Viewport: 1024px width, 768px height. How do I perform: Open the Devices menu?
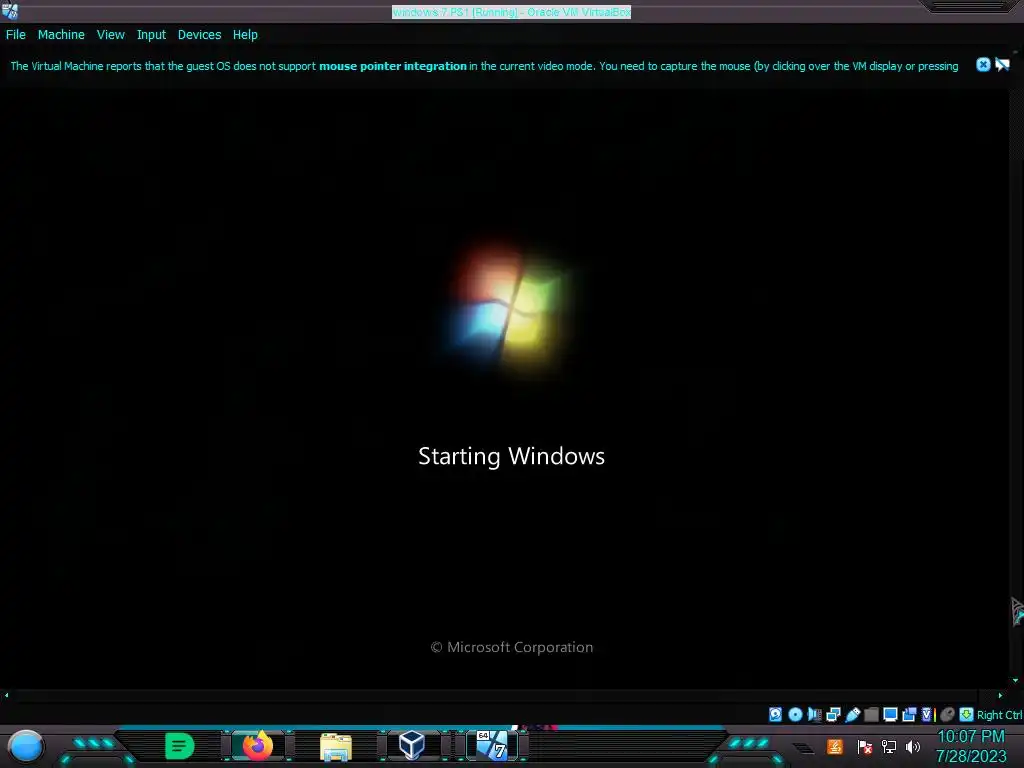199,35
